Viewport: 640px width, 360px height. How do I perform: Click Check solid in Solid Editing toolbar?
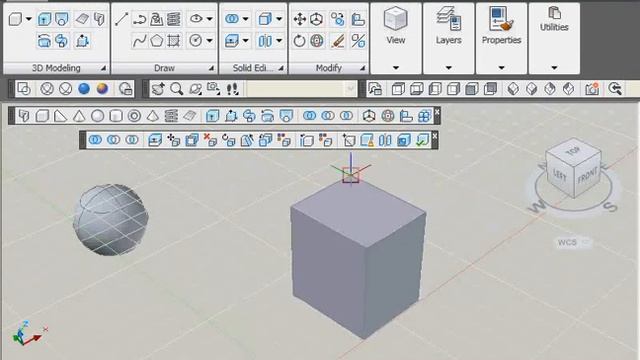[422, 140]
